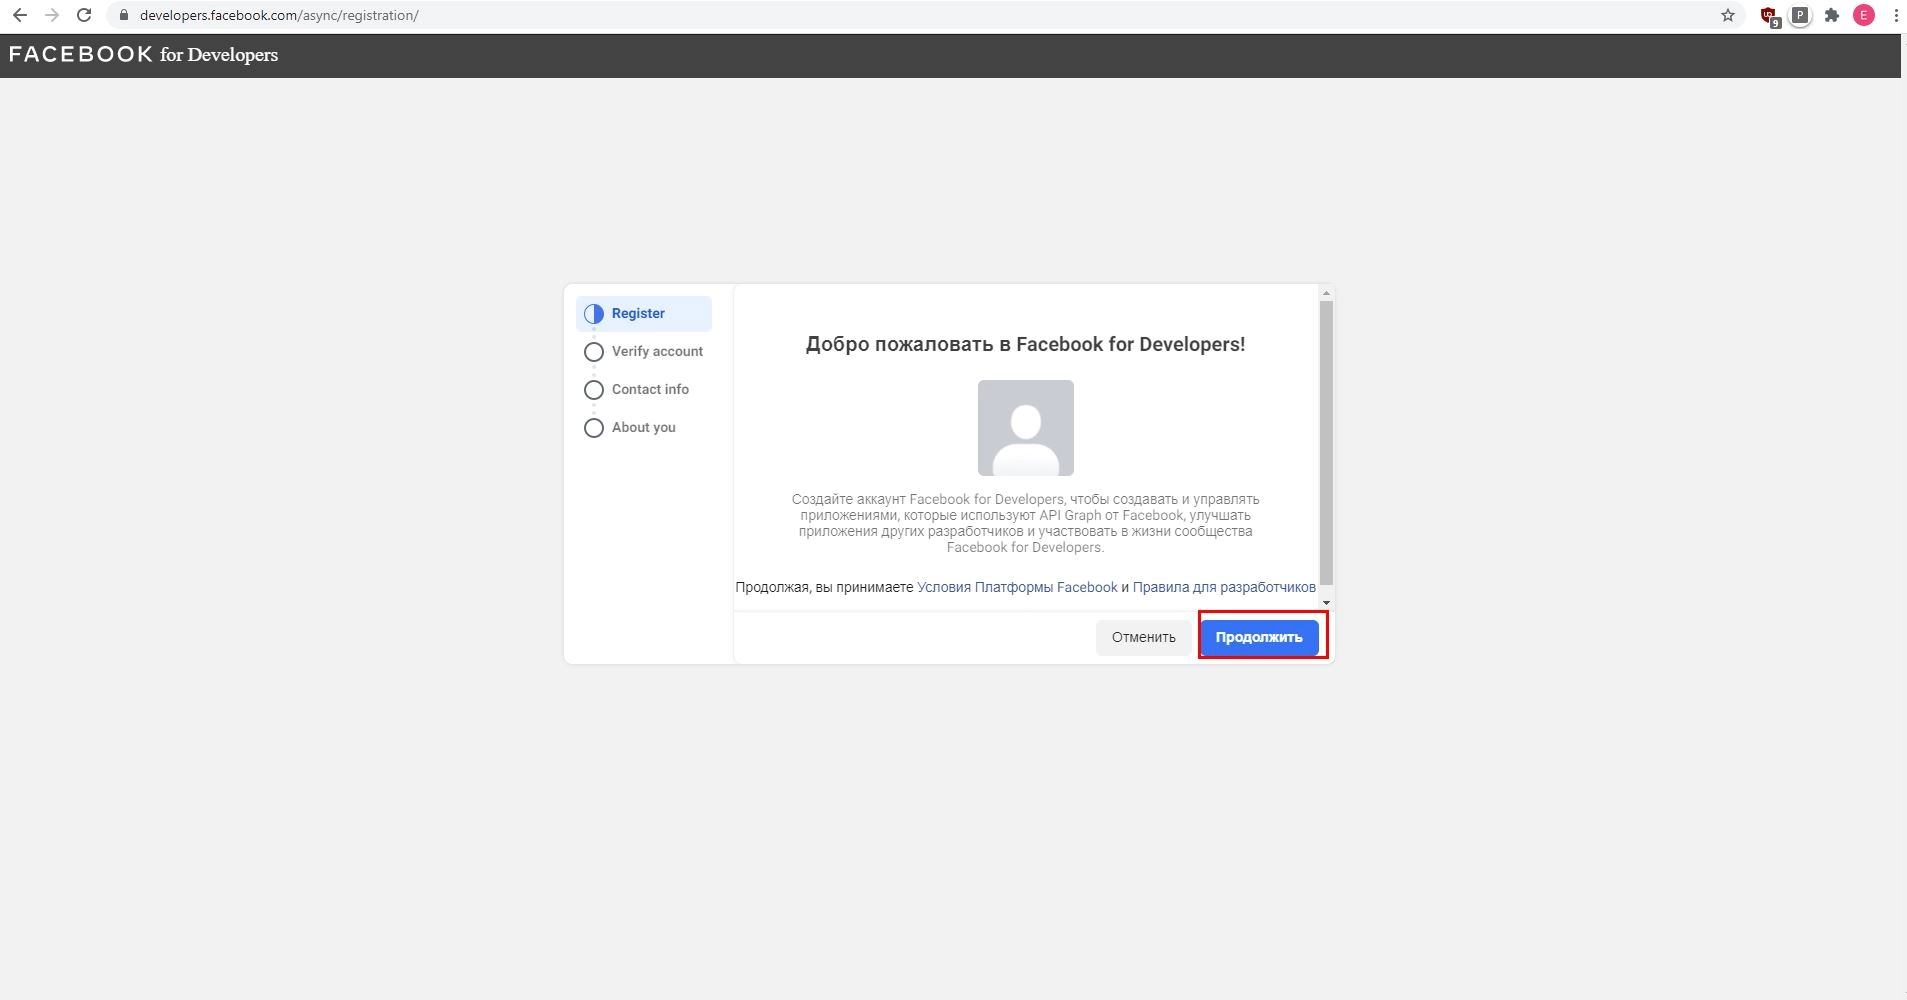1907x1000 pixels.
Task: Select the Verify account step
Action: coord(644,352)
